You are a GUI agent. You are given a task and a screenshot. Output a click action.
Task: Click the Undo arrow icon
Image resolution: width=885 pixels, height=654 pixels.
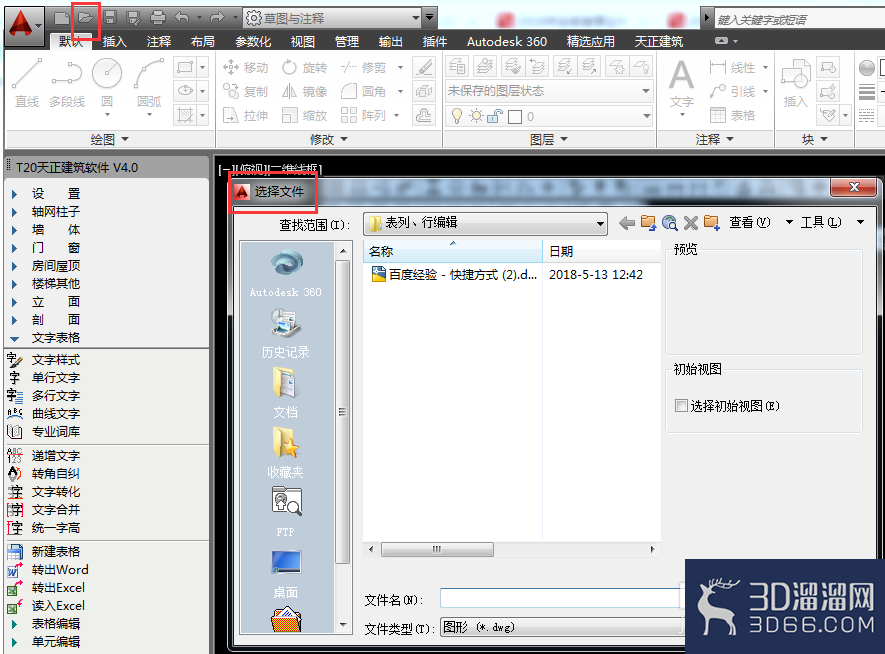point(182,18)
